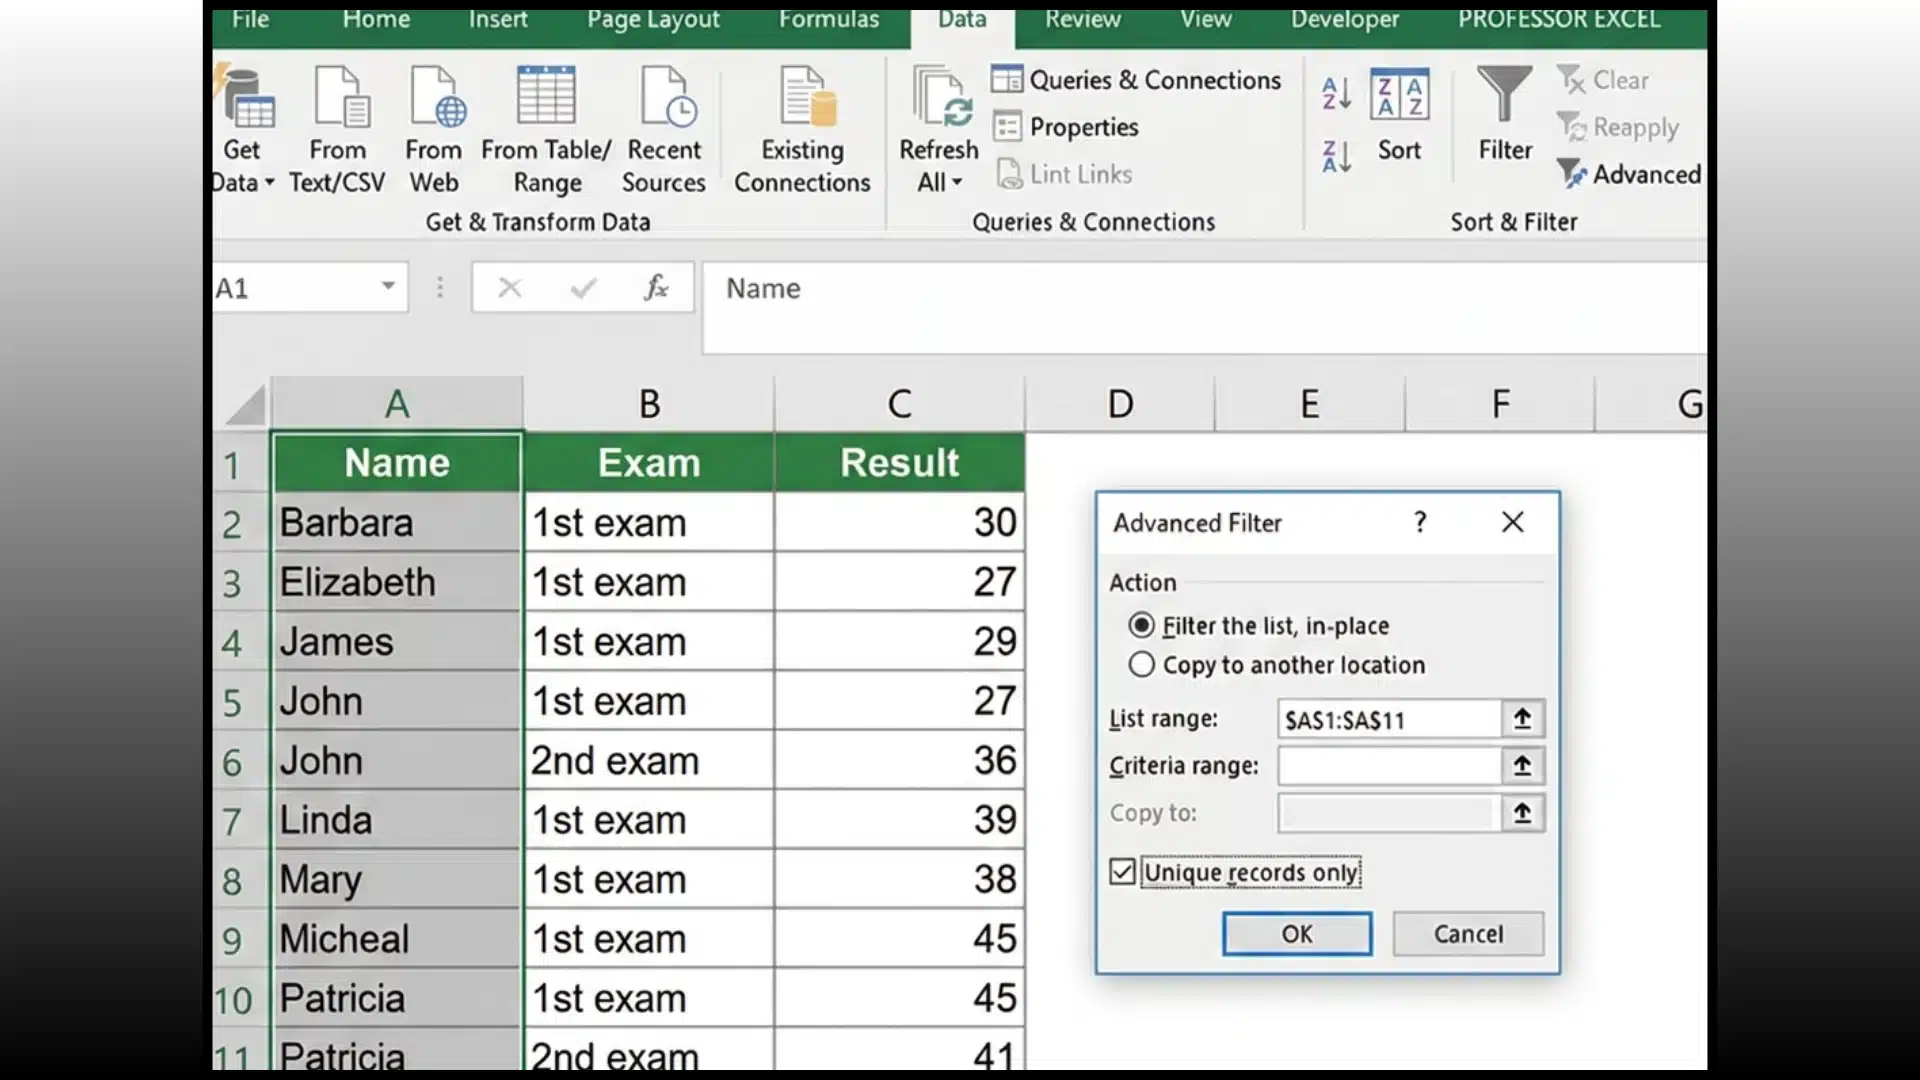Select the cell with result 36

click(x=899, y=761)
